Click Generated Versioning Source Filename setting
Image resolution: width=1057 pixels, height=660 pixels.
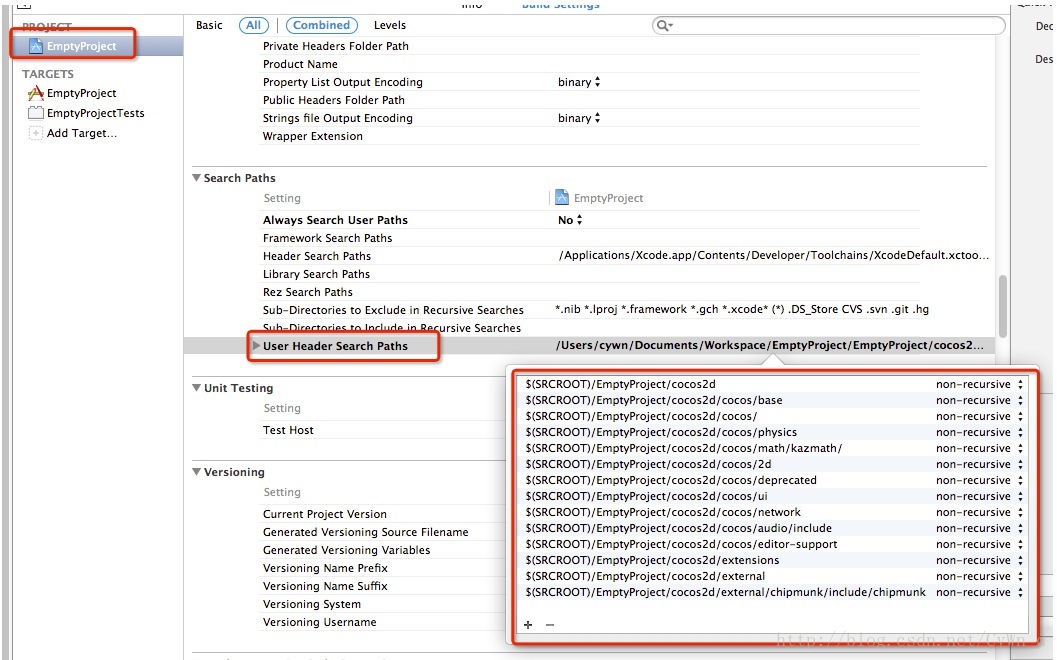tap(365, 532)
